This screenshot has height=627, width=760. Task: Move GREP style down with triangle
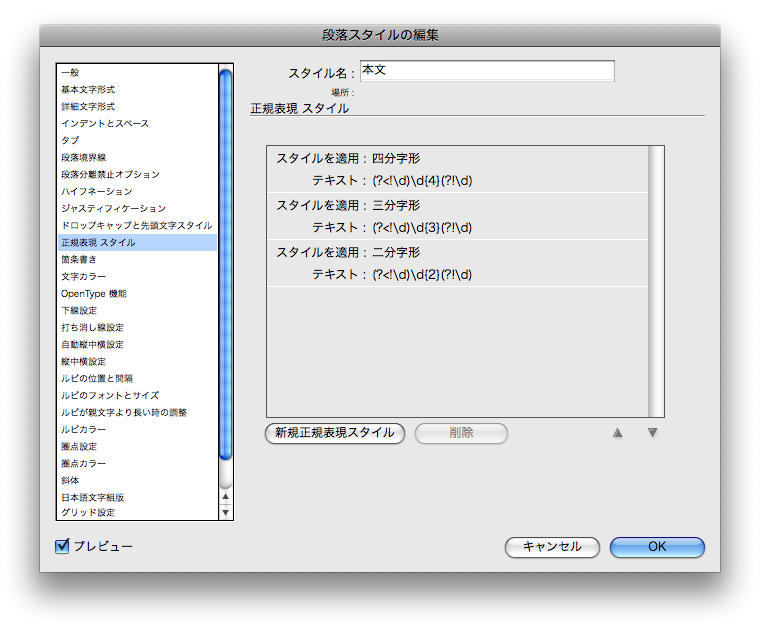pyautogui.click(x=652, y=433)
